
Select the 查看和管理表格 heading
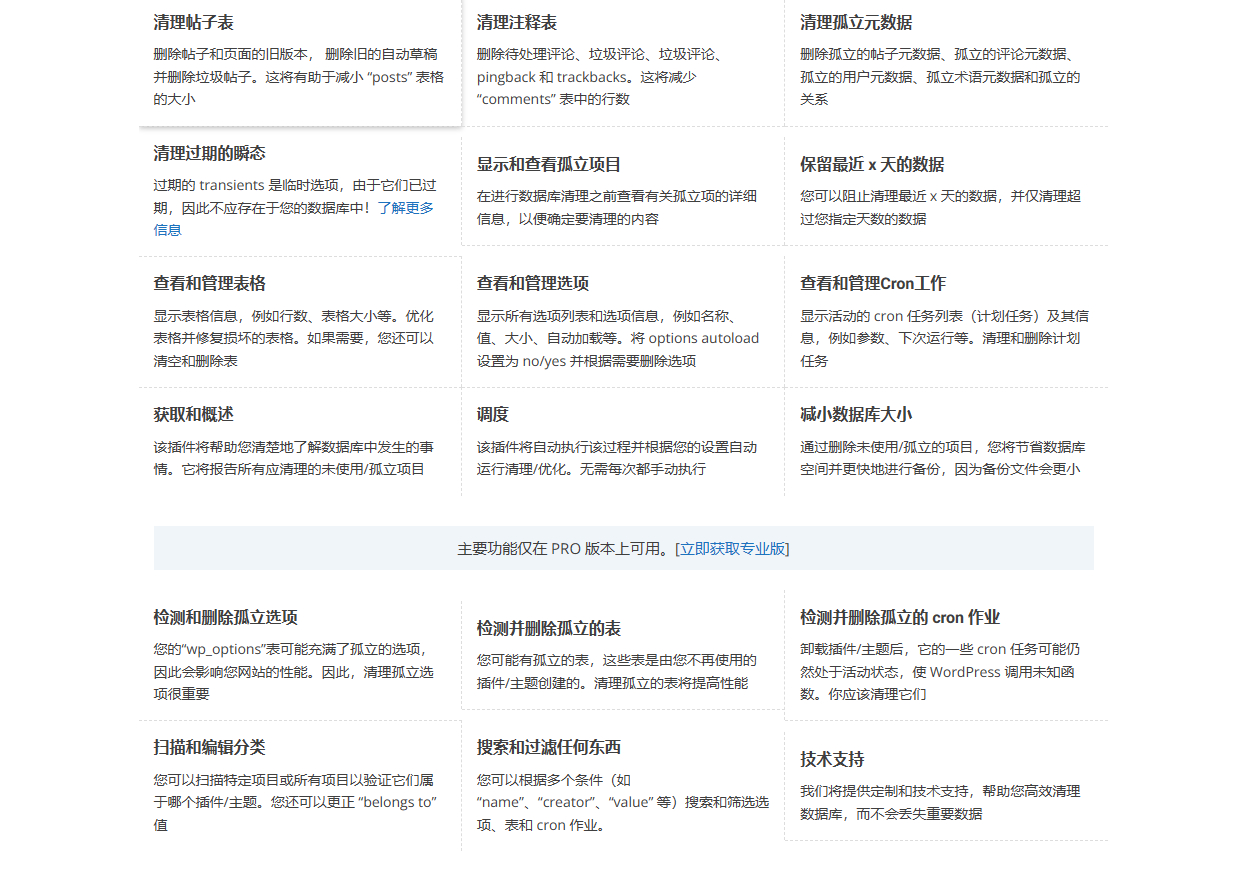pos(210,283)
